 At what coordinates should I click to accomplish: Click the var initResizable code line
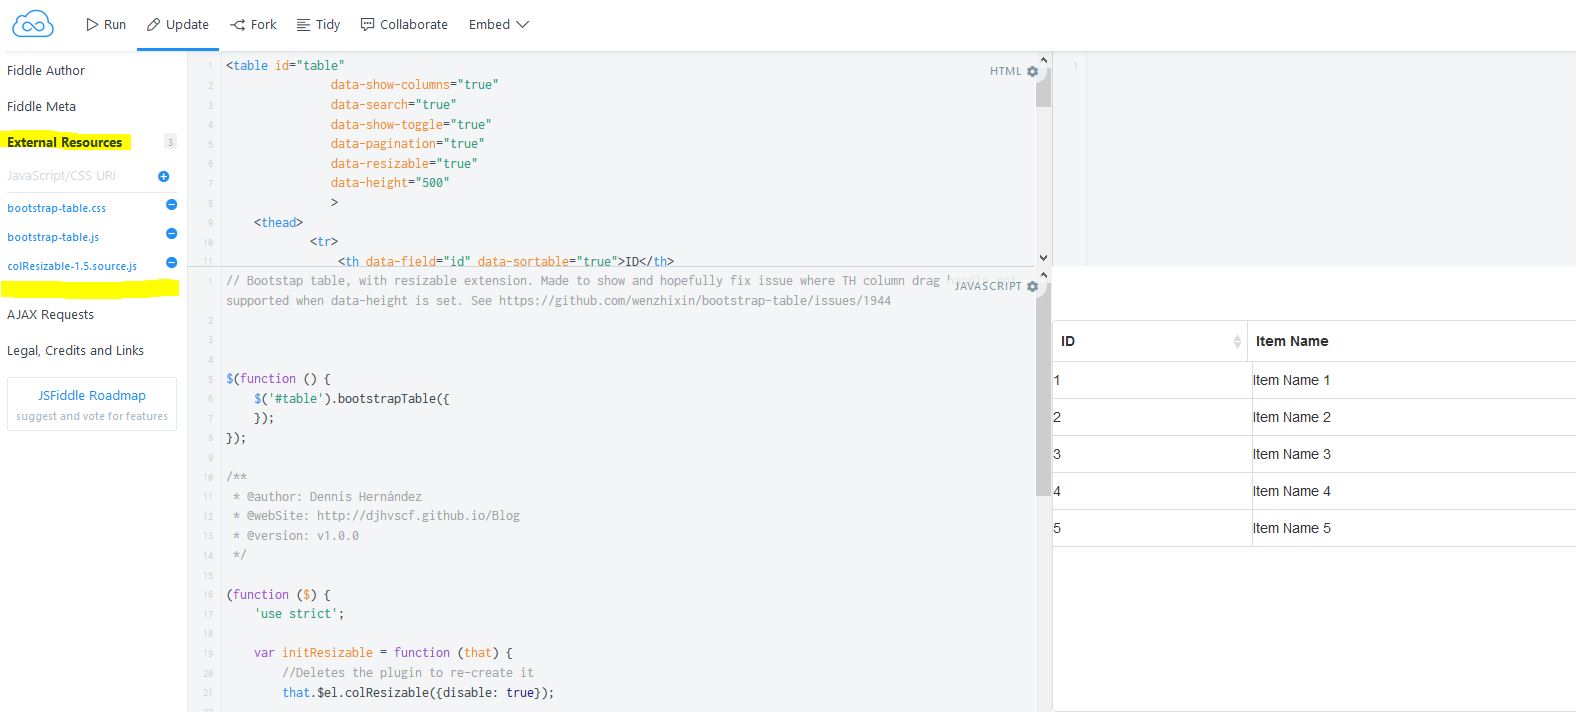383,653
